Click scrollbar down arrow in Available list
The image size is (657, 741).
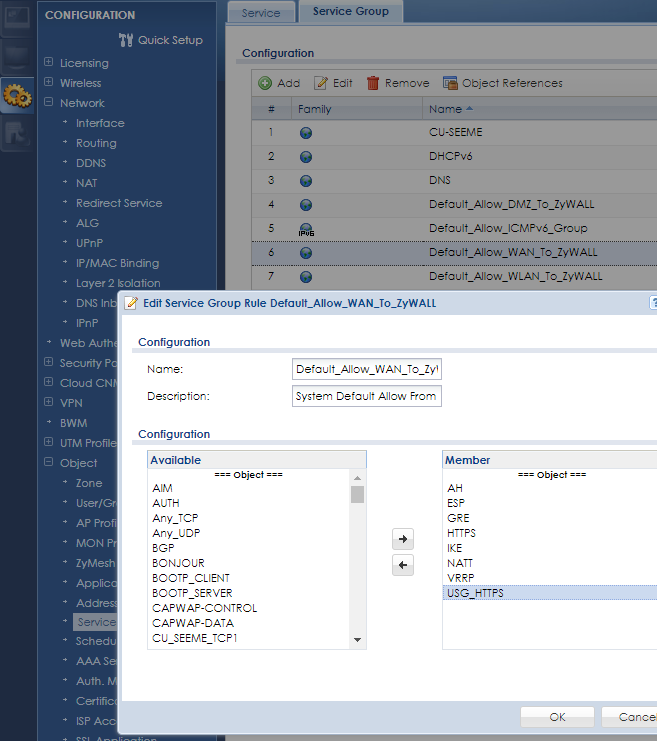point(357,640)
